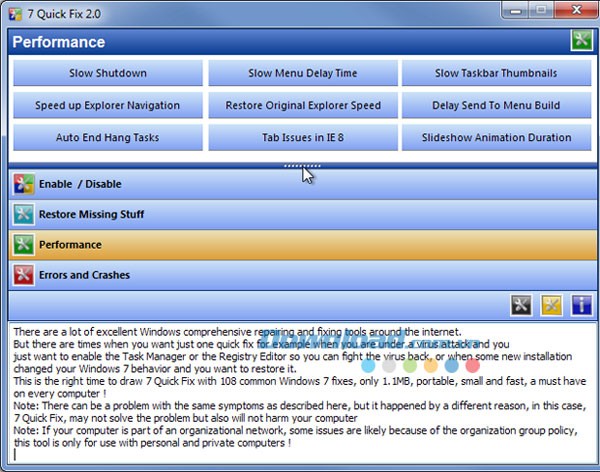Switch to Restore Missing Stuff section
Image resolution: width=600 pixels, height=472 pixels.
pos(91,214)
